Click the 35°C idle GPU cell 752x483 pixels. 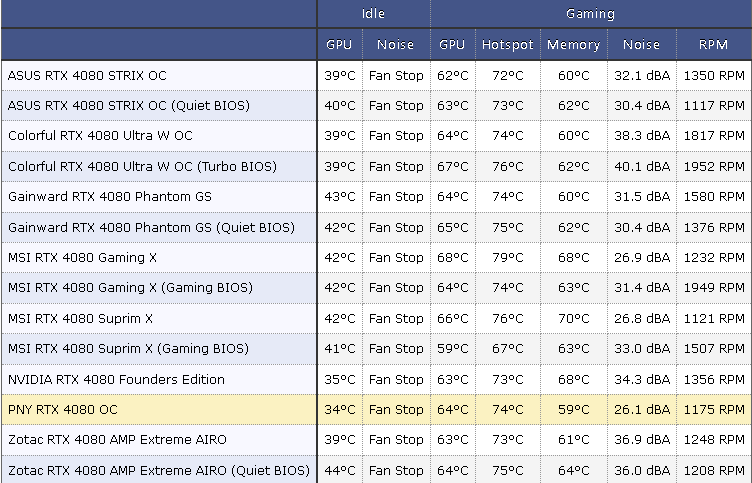point(340,379)
